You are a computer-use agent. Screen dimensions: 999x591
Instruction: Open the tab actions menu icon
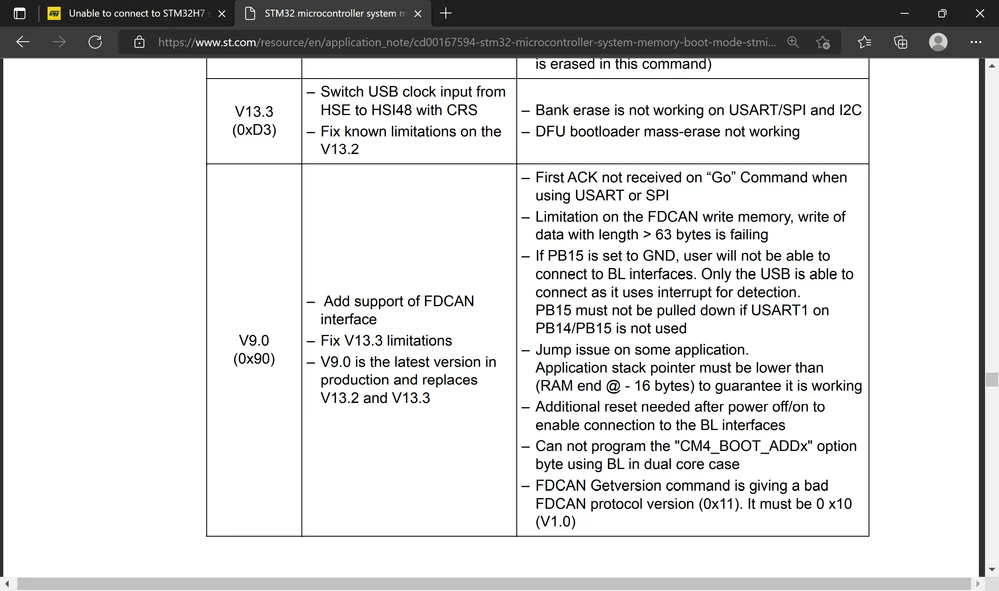pyautogui.click(x=20, y=13)
